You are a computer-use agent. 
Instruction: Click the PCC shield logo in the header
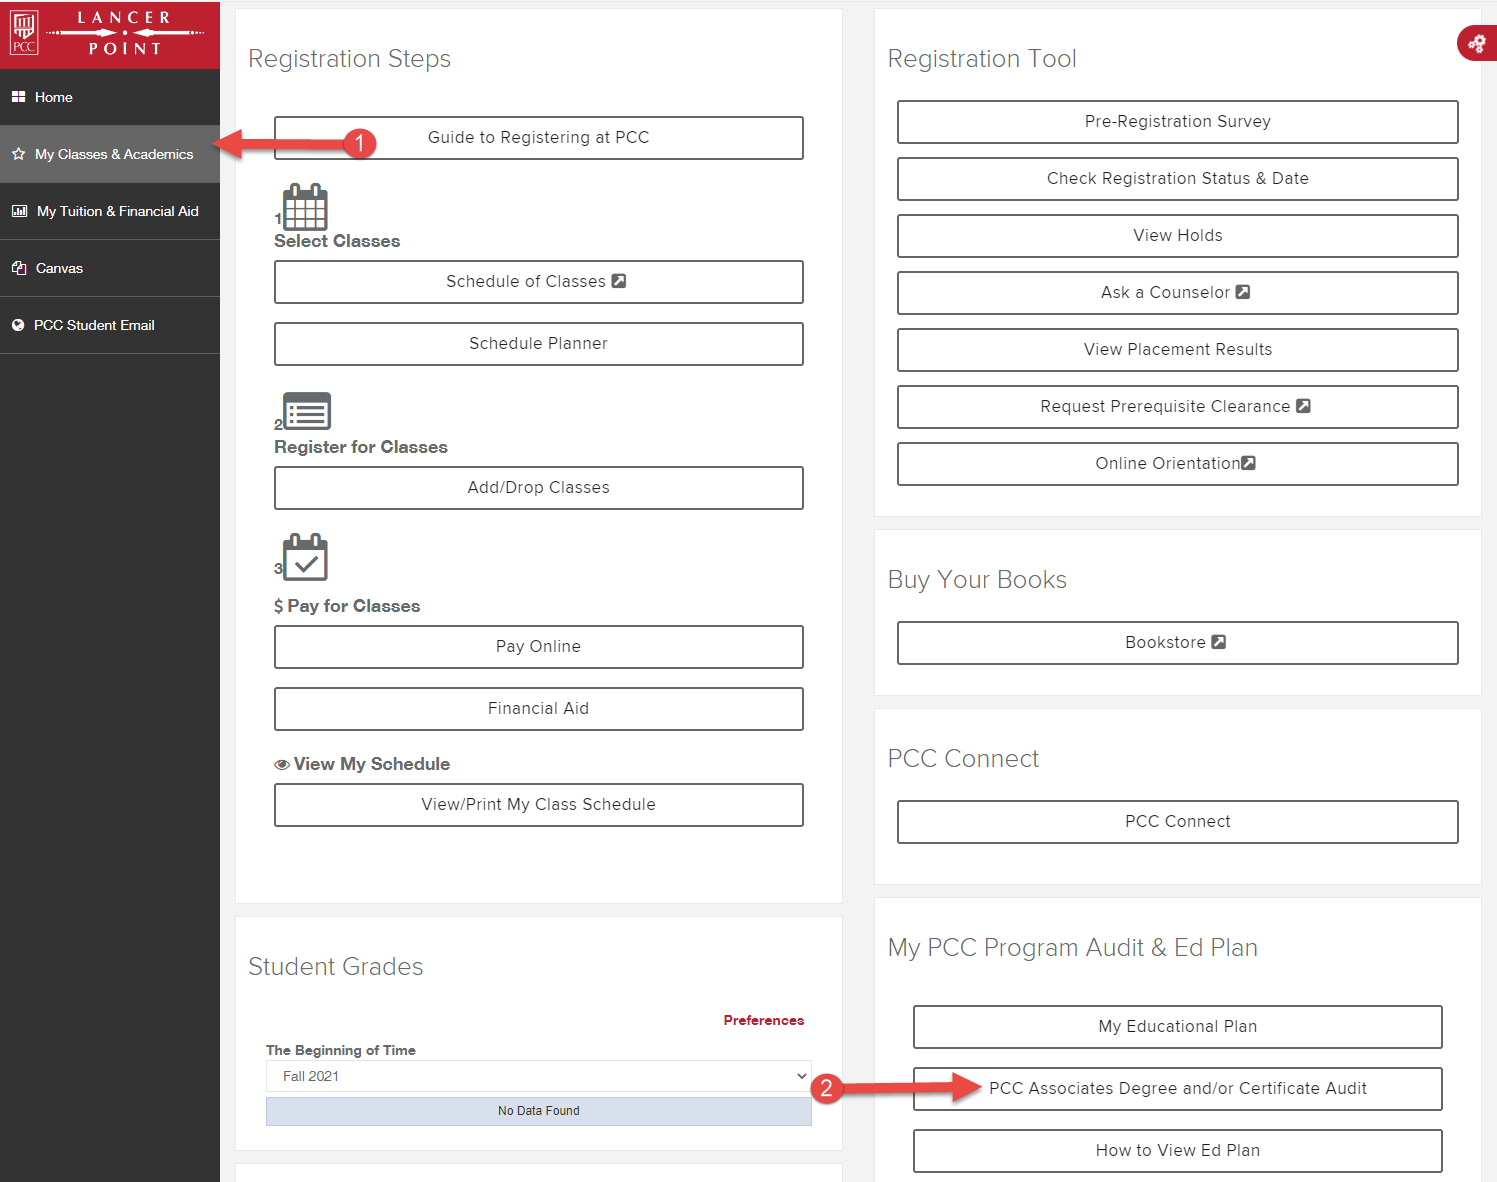coord(23,32)
